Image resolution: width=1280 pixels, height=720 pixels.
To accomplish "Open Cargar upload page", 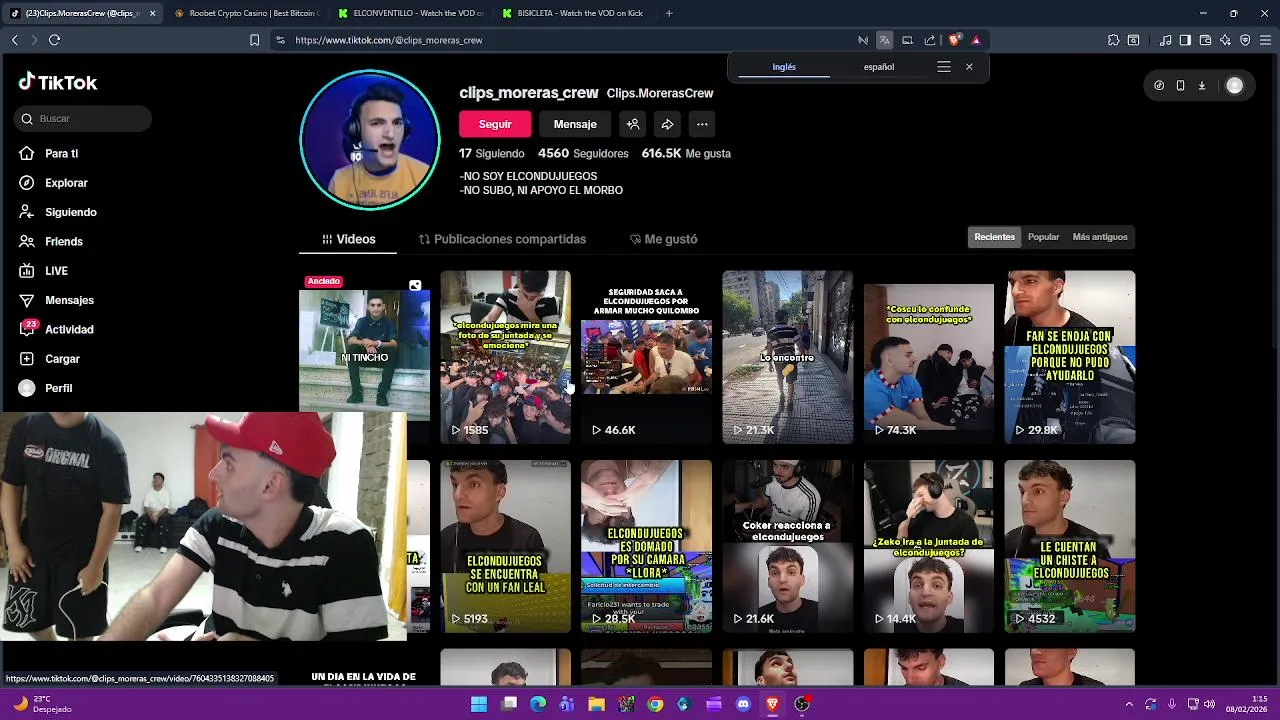I will pyautogui.click(x=62, y=359).
